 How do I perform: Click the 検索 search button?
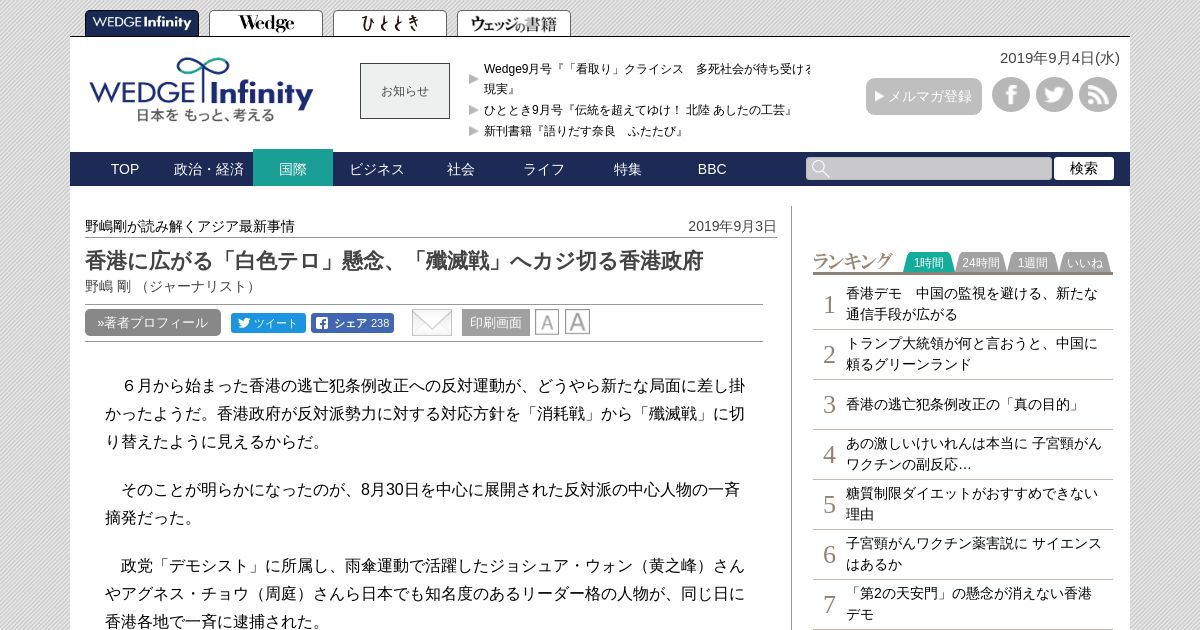coord(1084,169)
